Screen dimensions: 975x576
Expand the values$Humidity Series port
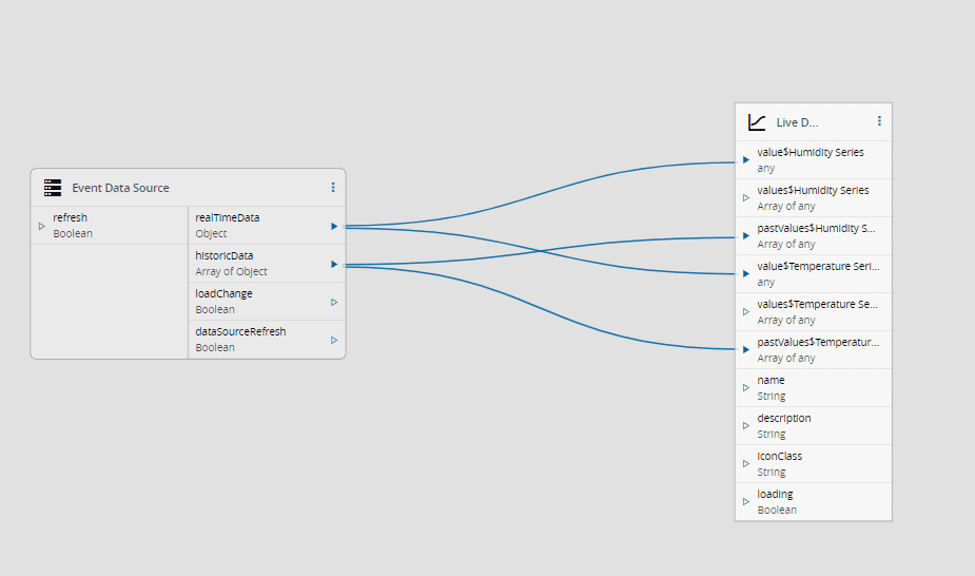744,197
